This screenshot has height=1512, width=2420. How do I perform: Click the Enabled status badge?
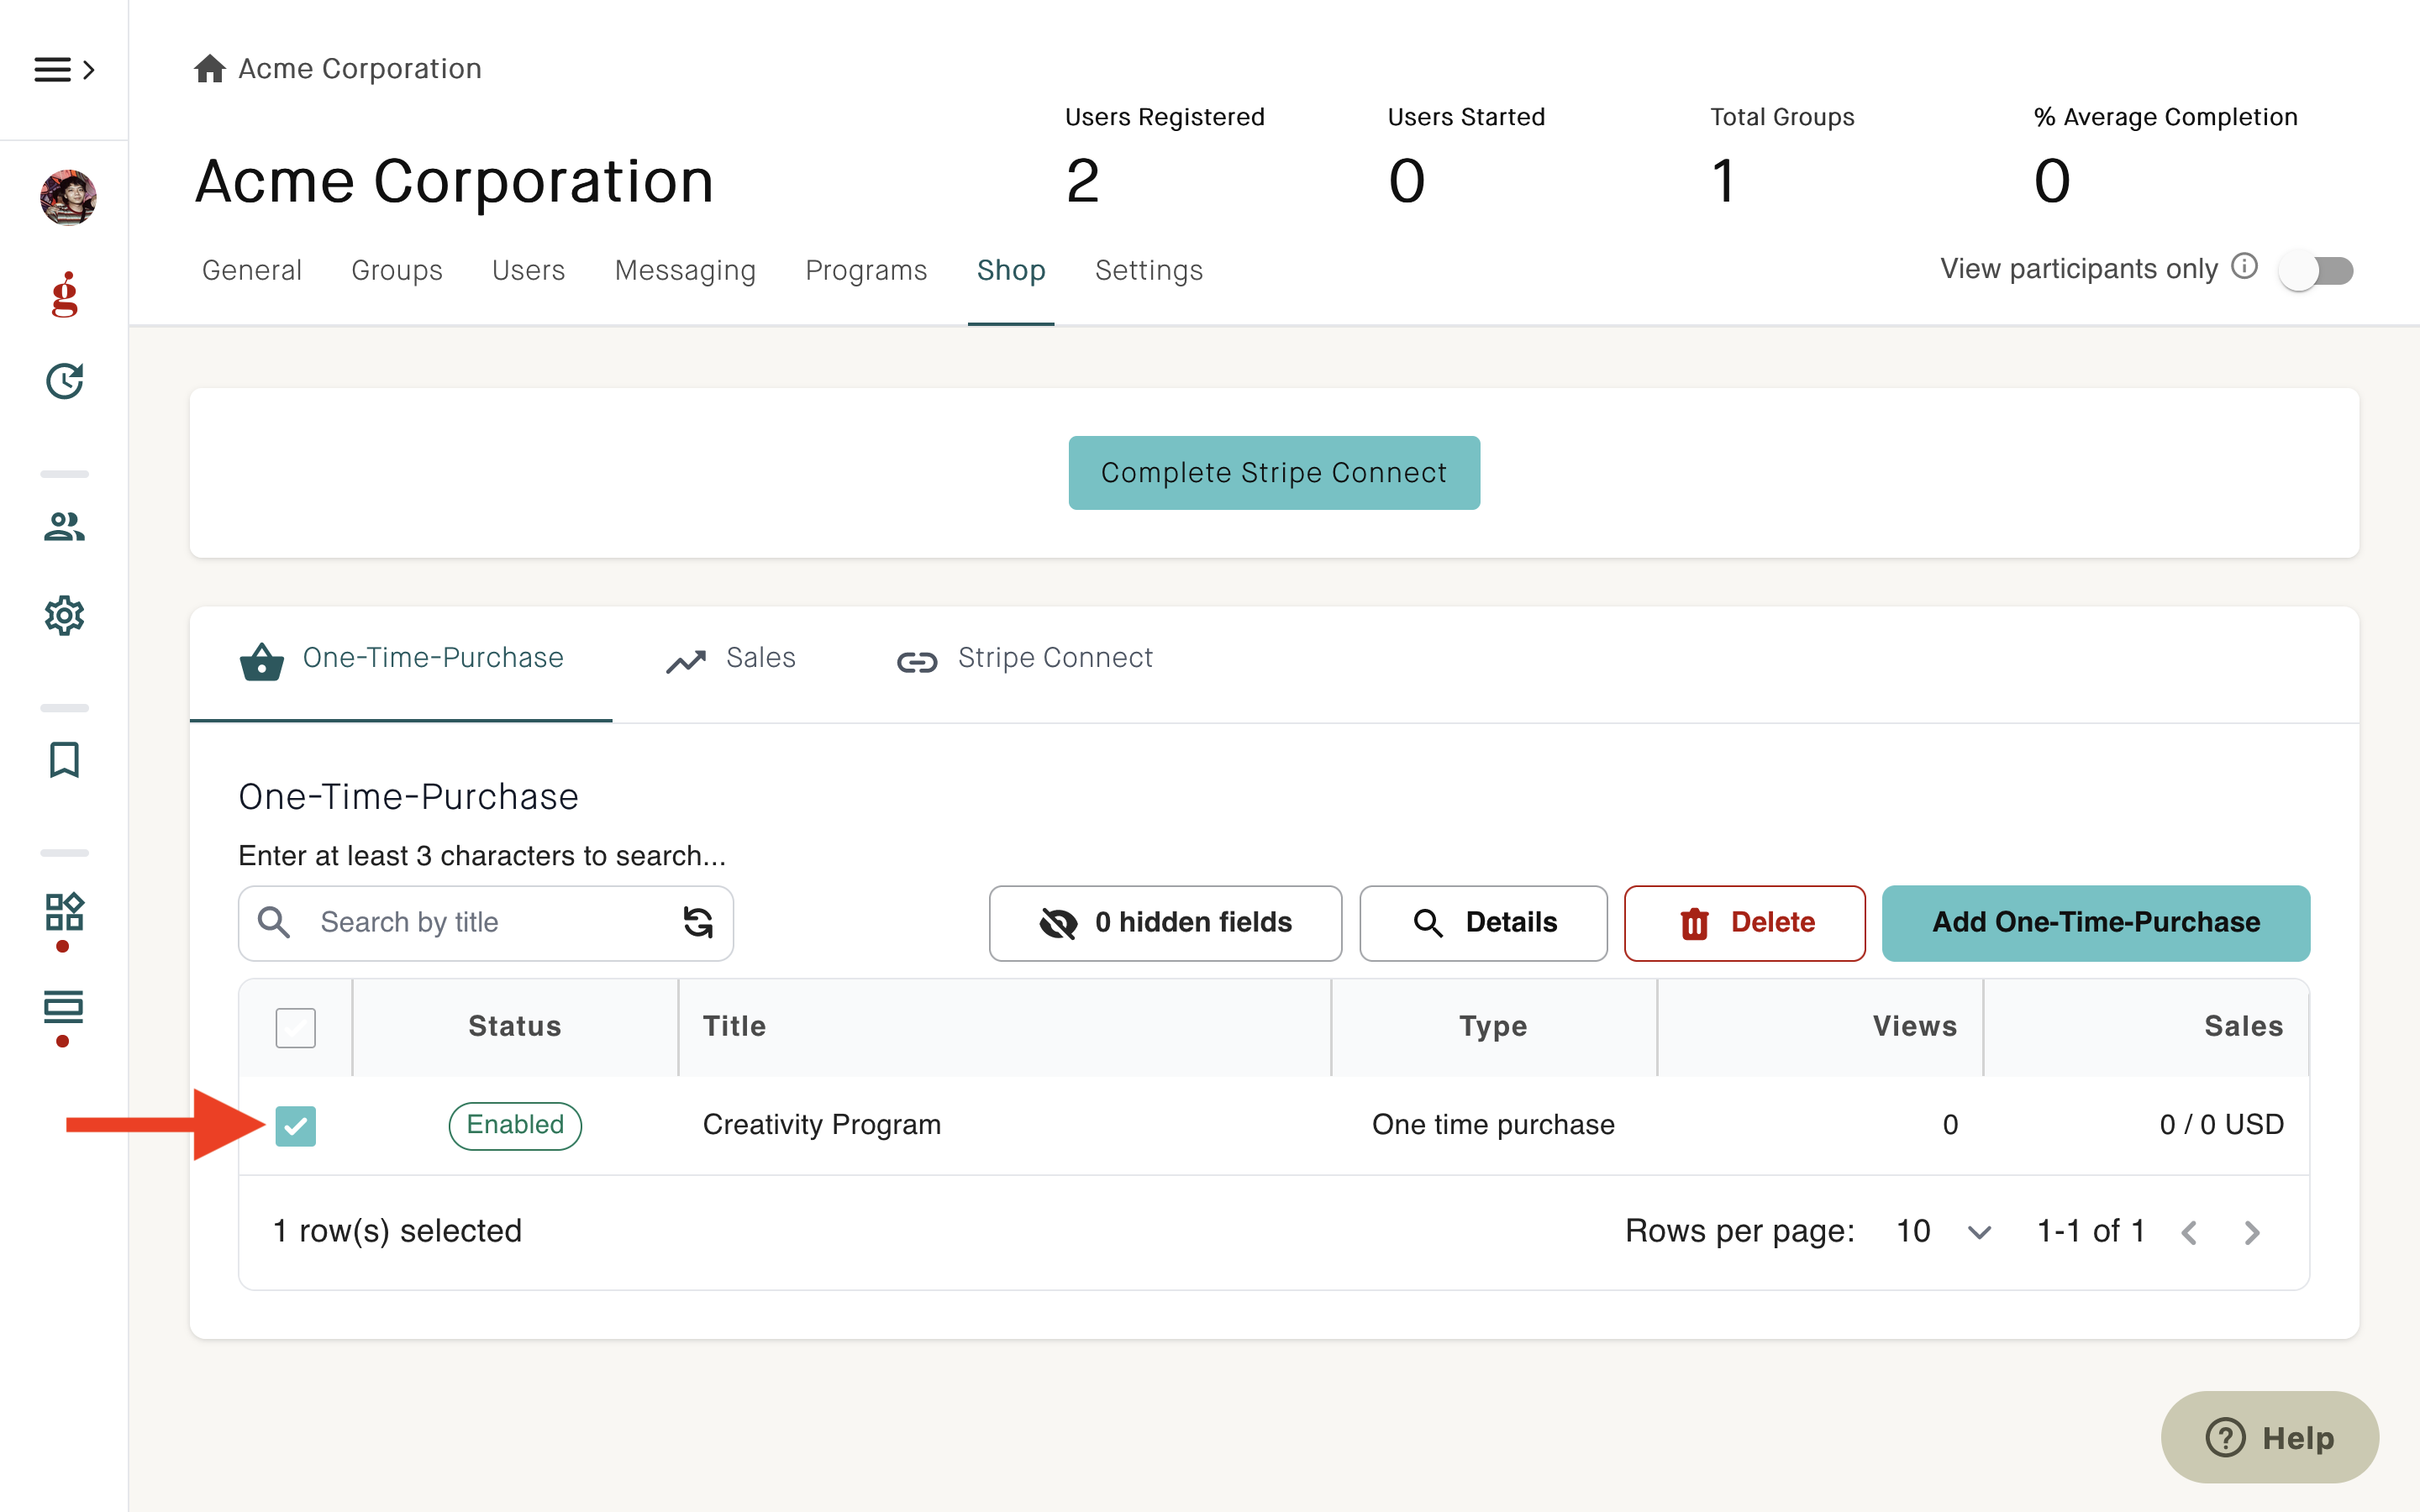click(515, 1126)
